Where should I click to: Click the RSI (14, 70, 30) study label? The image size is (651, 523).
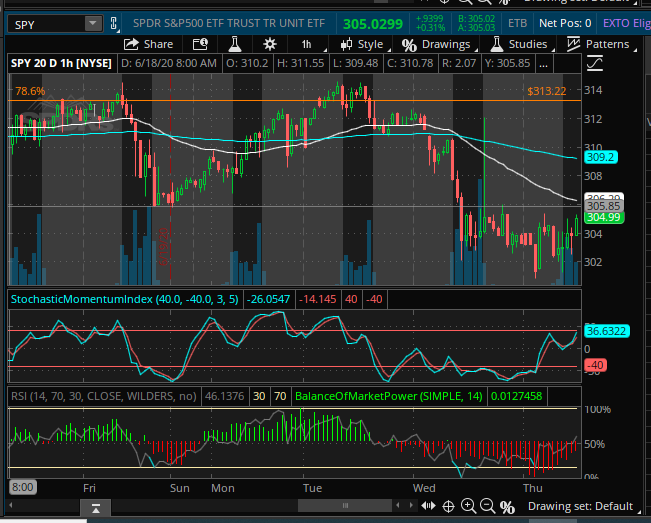(104, 396)
